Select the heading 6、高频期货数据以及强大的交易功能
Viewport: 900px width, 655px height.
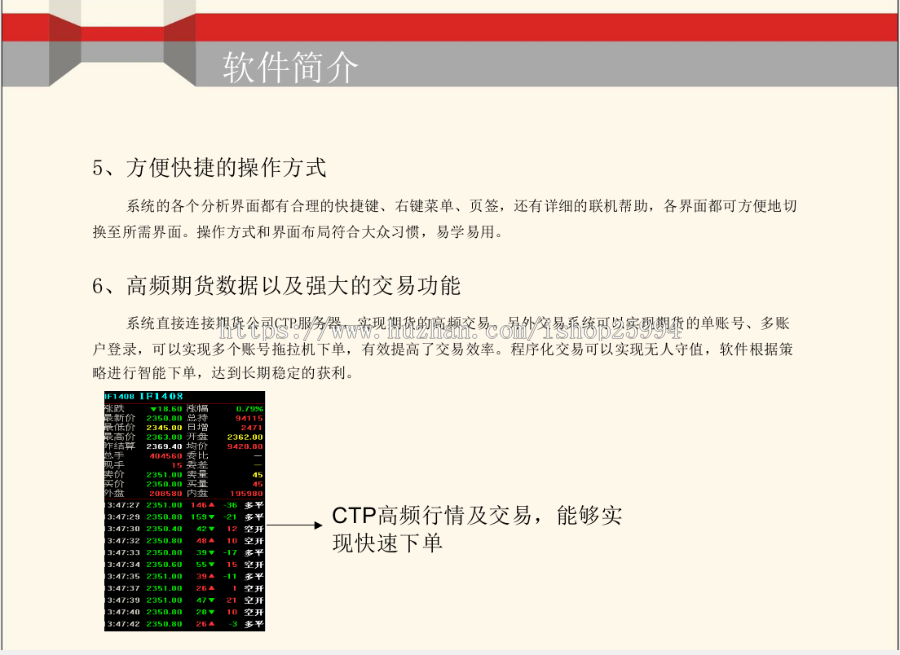(276, 285)
